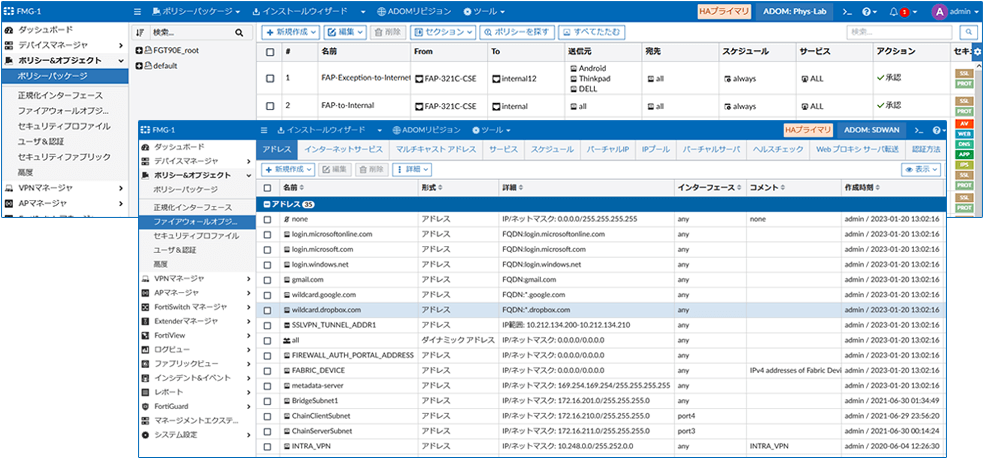
Task: Click policy search field in Phys-Lab toolbar
Action: coord(899,32)
